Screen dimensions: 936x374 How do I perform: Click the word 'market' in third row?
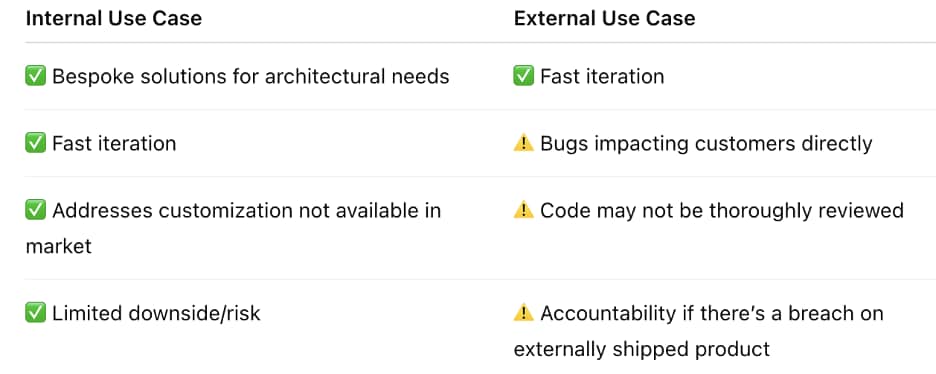(58, 246)
